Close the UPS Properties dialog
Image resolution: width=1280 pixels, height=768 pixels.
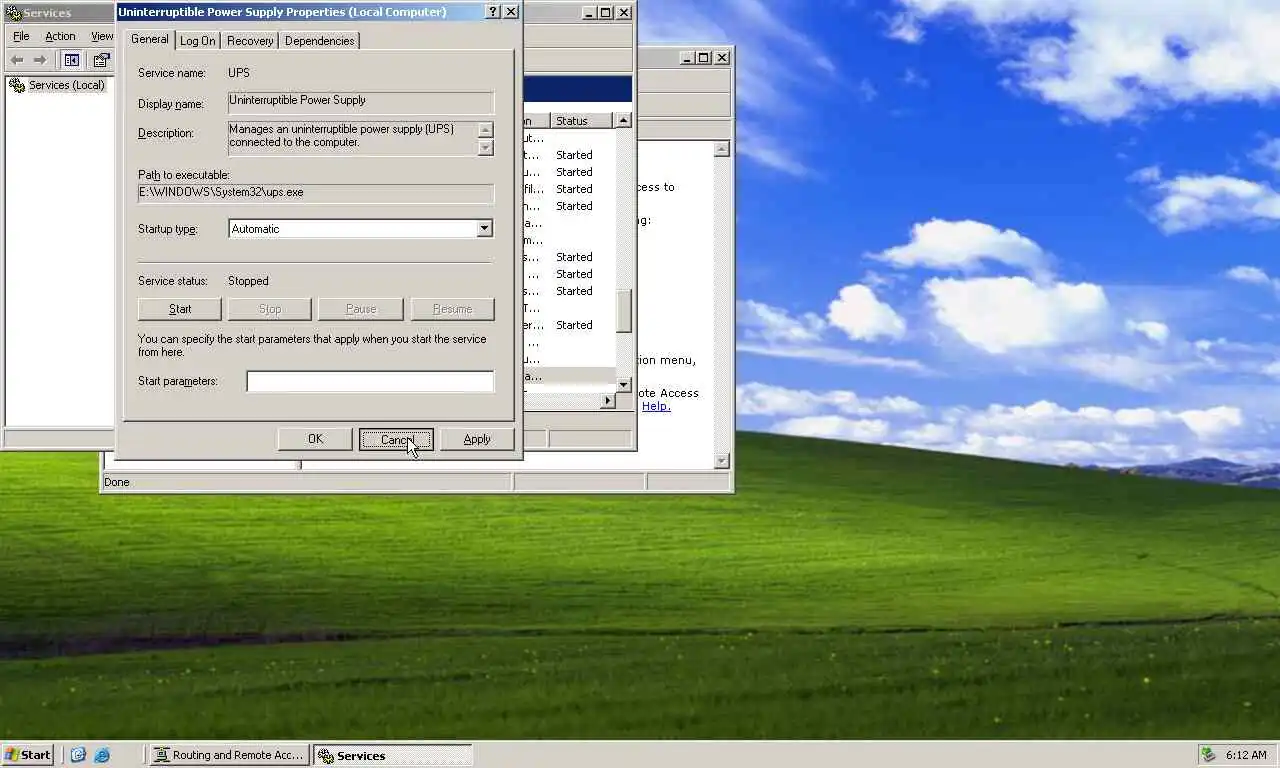(x=511, y=12)
